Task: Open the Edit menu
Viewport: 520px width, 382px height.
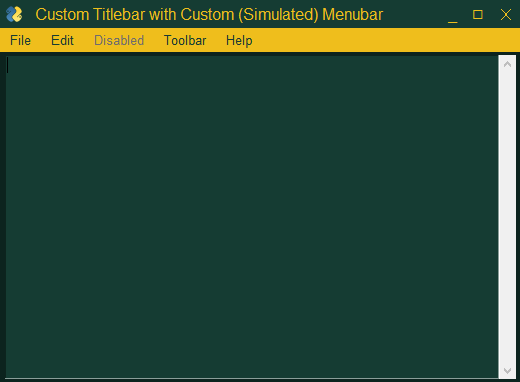Action: point(62,41)
